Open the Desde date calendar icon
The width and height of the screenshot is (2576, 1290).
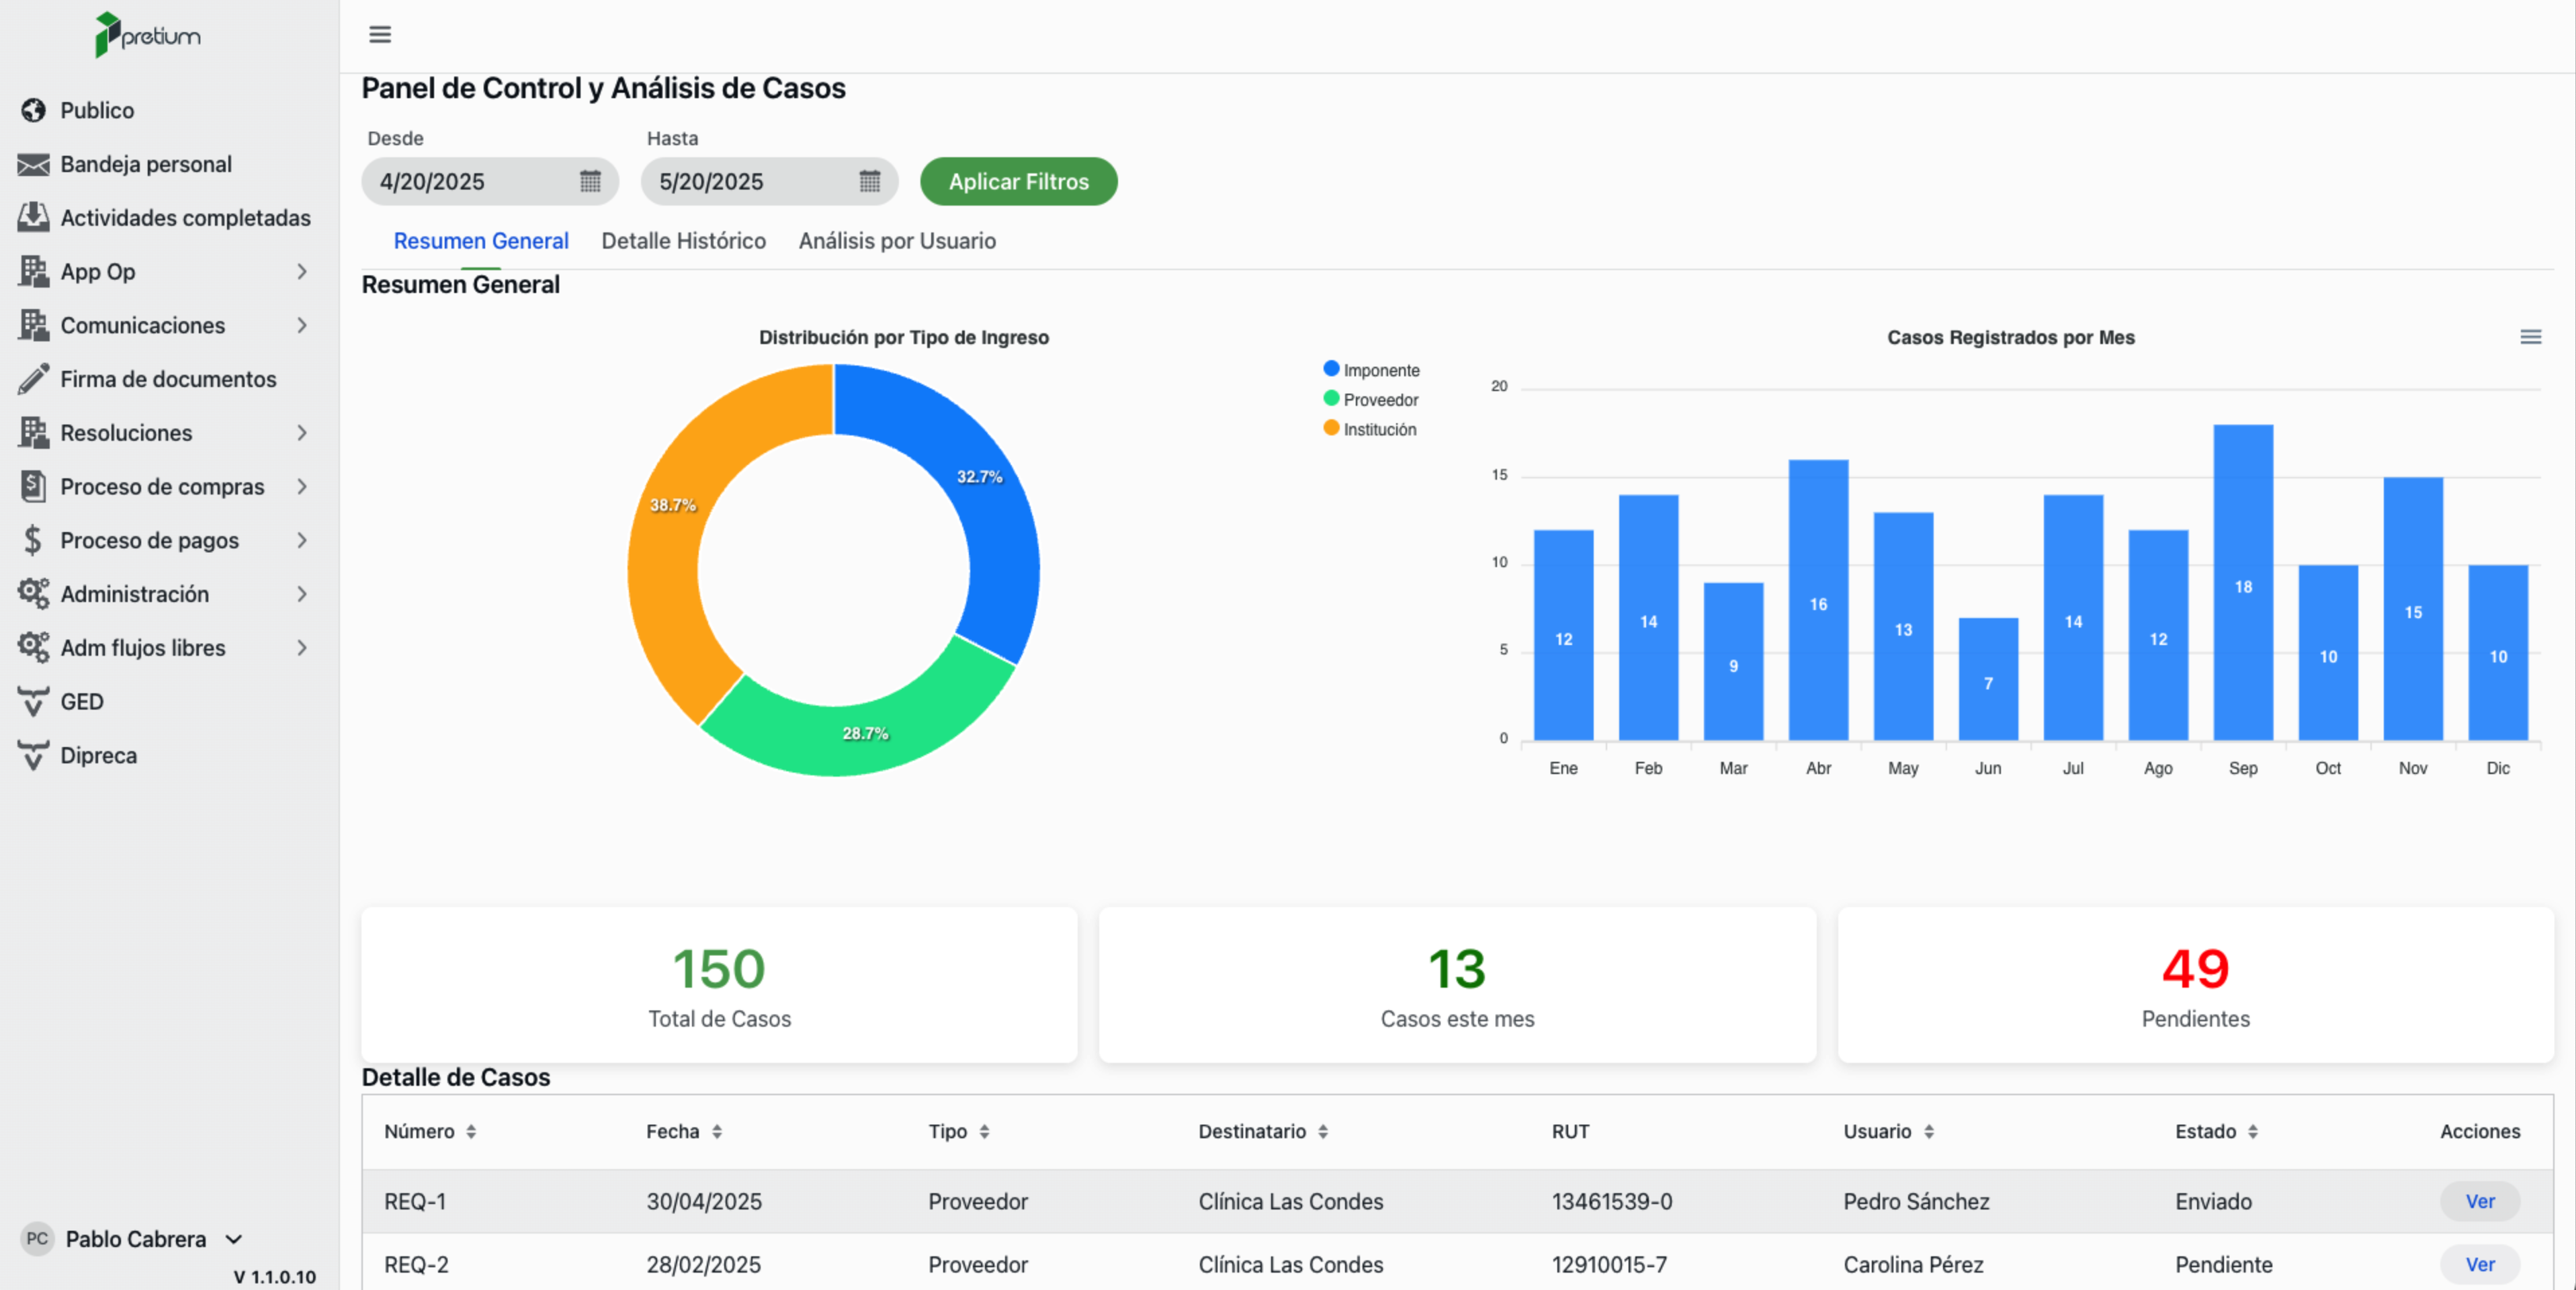pos(590,181)
